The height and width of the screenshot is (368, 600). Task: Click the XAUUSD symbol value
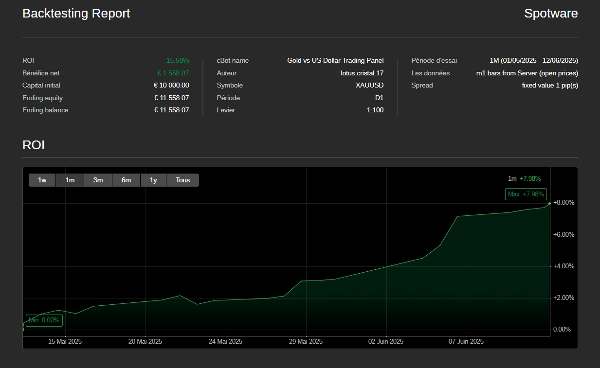(369, 85)
